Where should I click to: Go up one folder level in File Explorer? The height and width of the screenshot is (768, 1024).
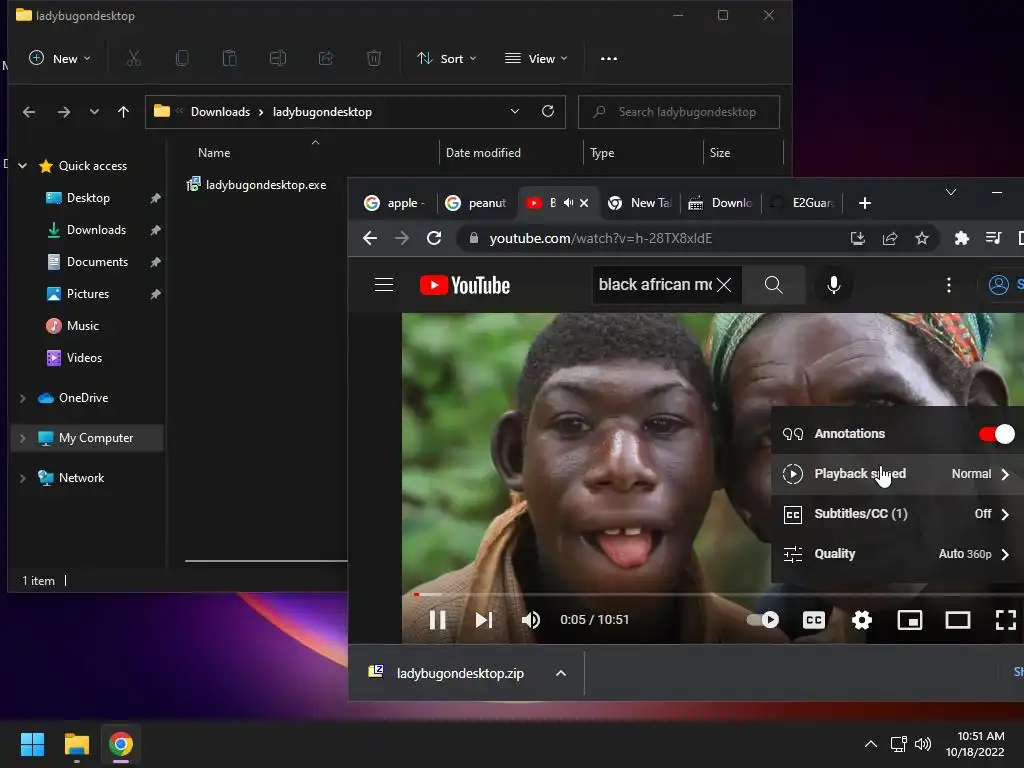click(x=123, y=112)
